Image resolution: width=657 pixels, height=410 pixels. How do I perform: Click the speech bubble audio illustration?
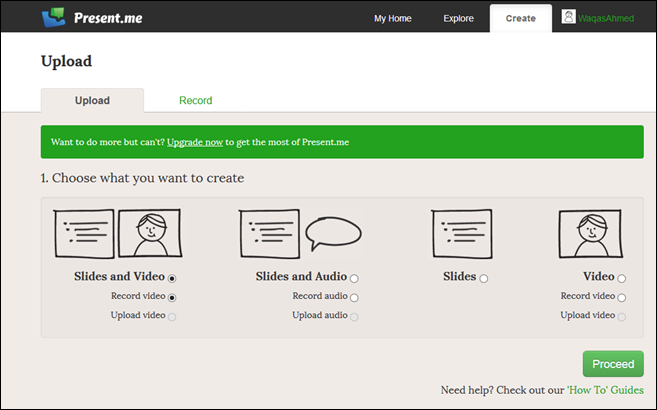point(333,233)
